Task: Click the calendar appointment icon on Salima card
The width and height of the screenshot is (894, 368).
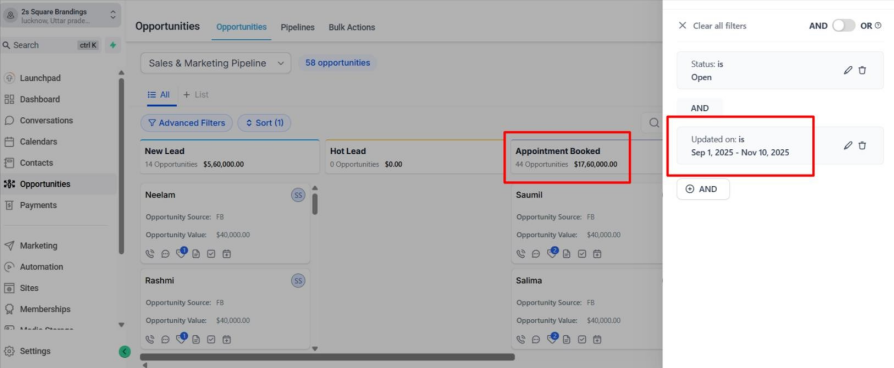Action: [x=597, y=339]
